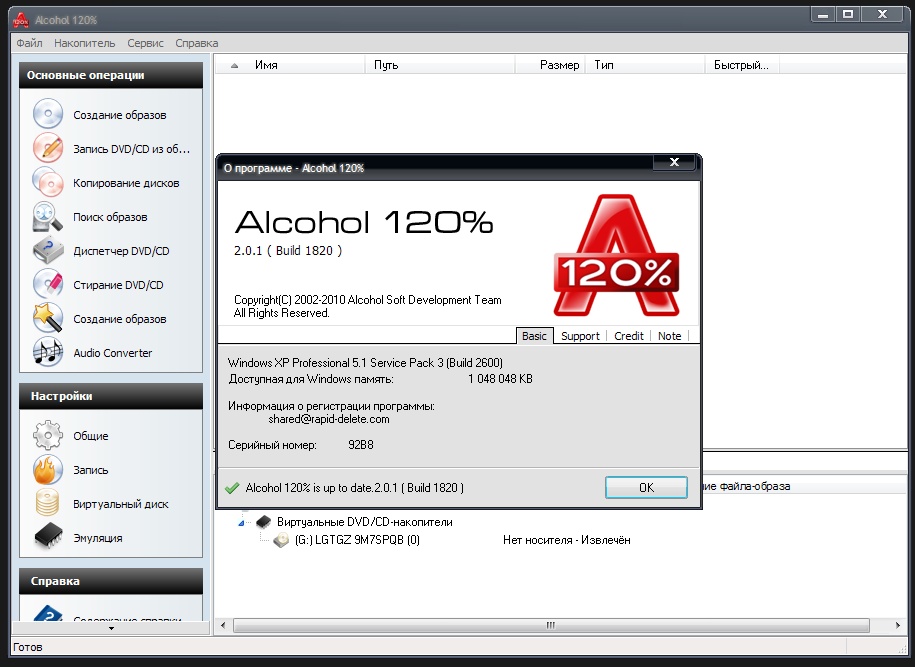Viewport: 915px width, 667px height.
Task: Toggle sort arrow beside Имя column
Action: pyautogui.click(x=235, y=65)
